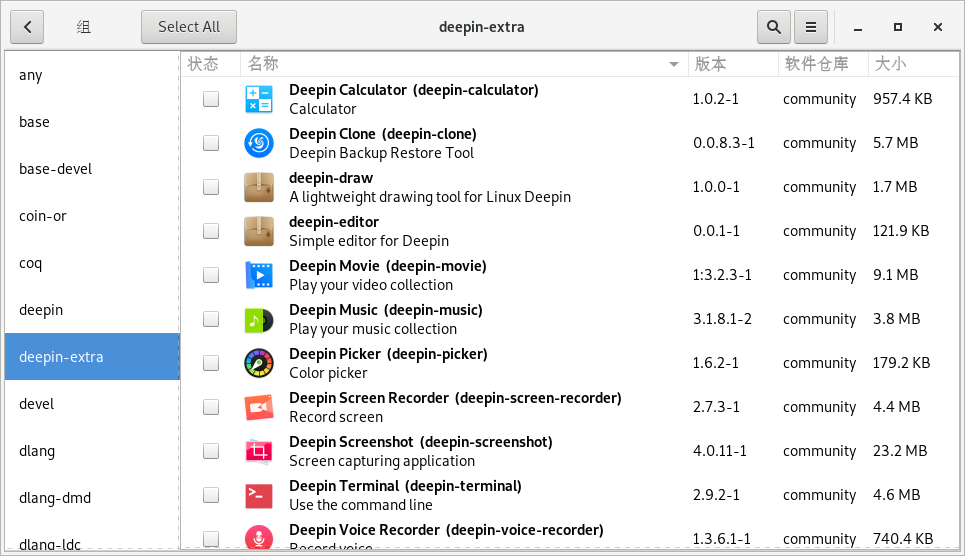Click the Select All button

tap(189, 27)
